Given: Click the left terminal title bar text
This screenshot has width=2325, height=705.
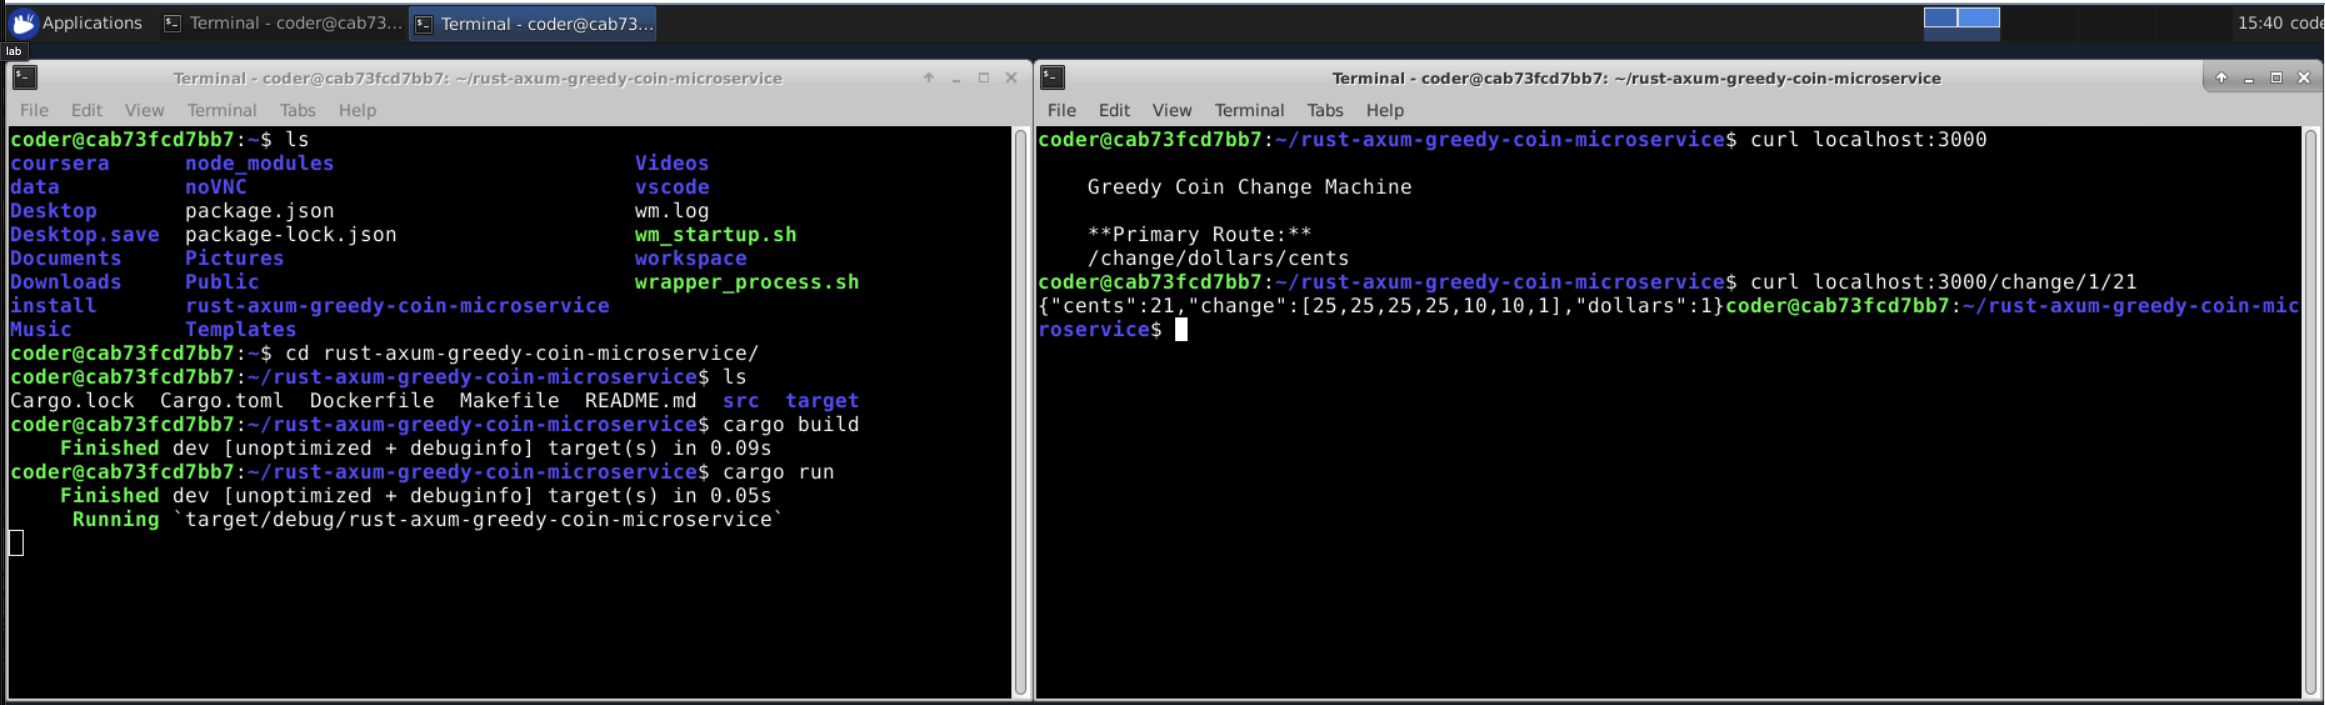Looking at the screenshot, I should click(477, 78).
